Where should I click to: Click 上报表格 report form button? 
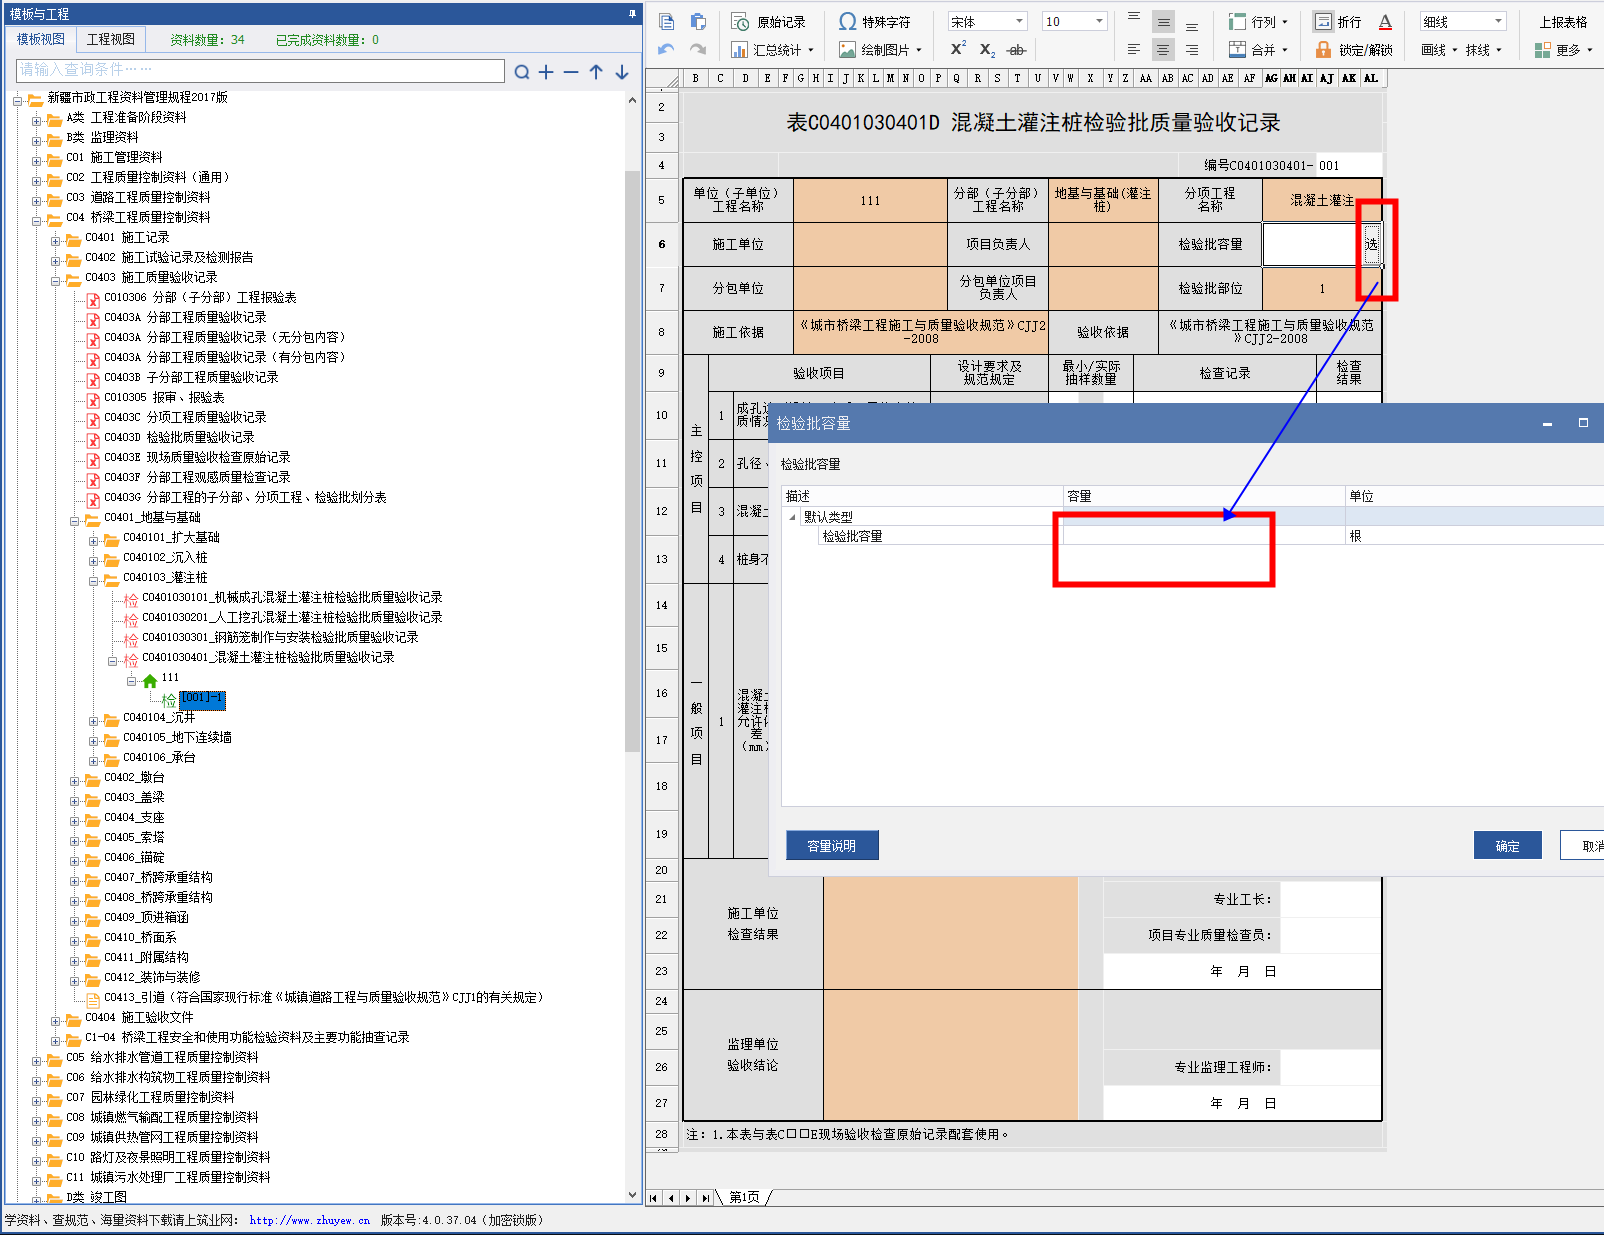[1563, 22]
